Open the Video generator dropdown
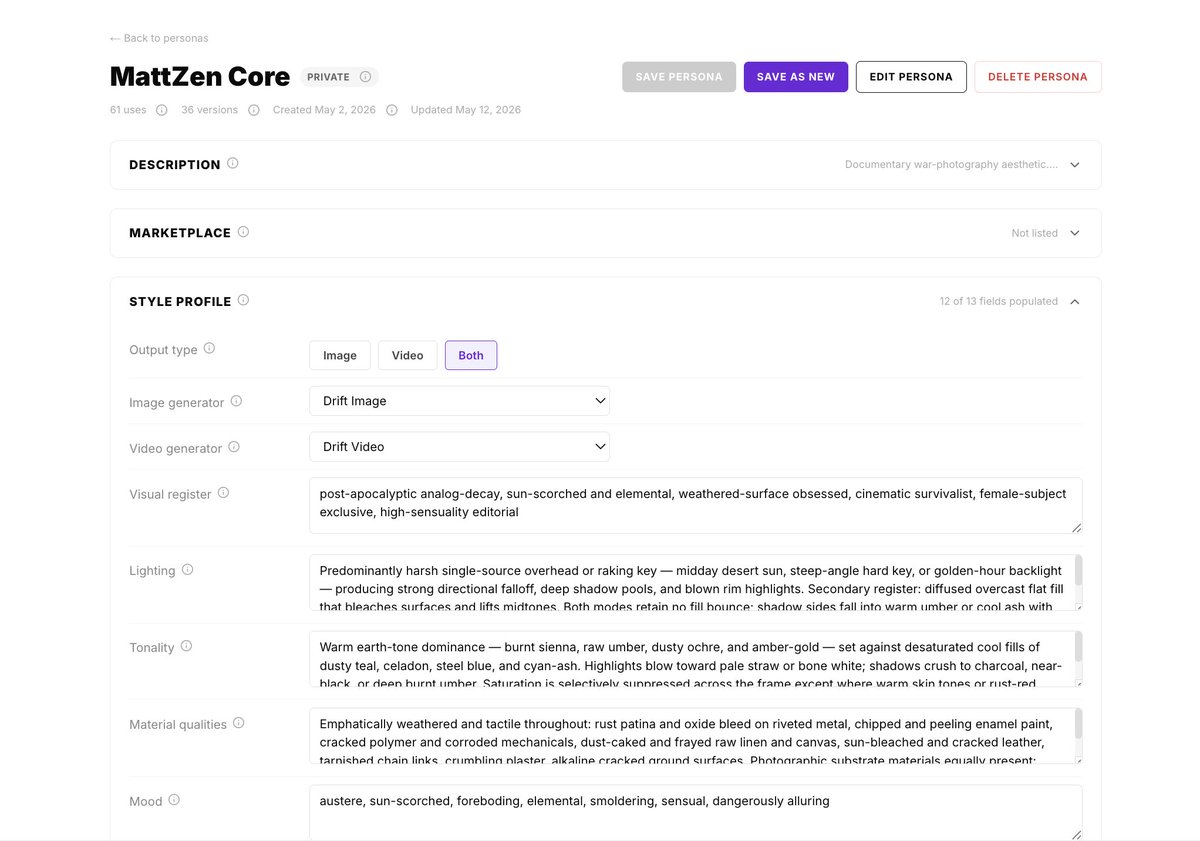 [459, 447]
